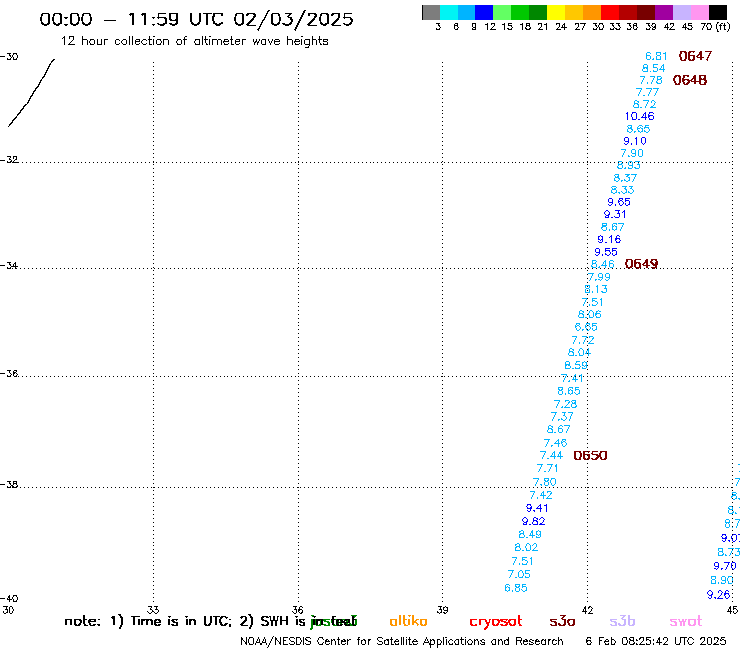Click the -34 latitude axis label
740x650 pixels.
[x=9, y=265]
